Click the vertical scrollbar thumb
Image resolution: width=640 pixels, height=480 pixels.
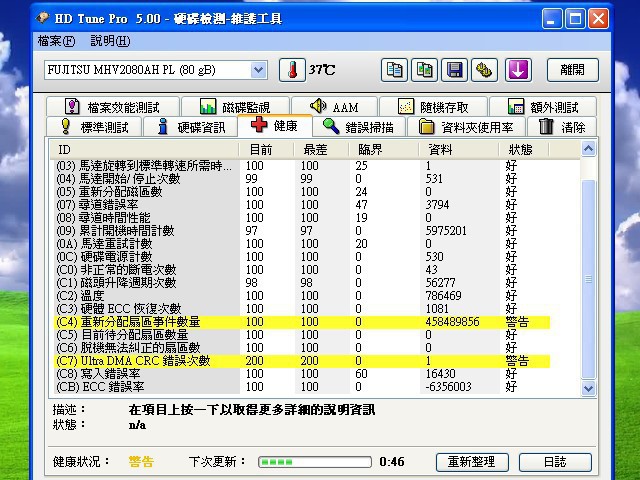pyautogui.click(x=588, y=279)
